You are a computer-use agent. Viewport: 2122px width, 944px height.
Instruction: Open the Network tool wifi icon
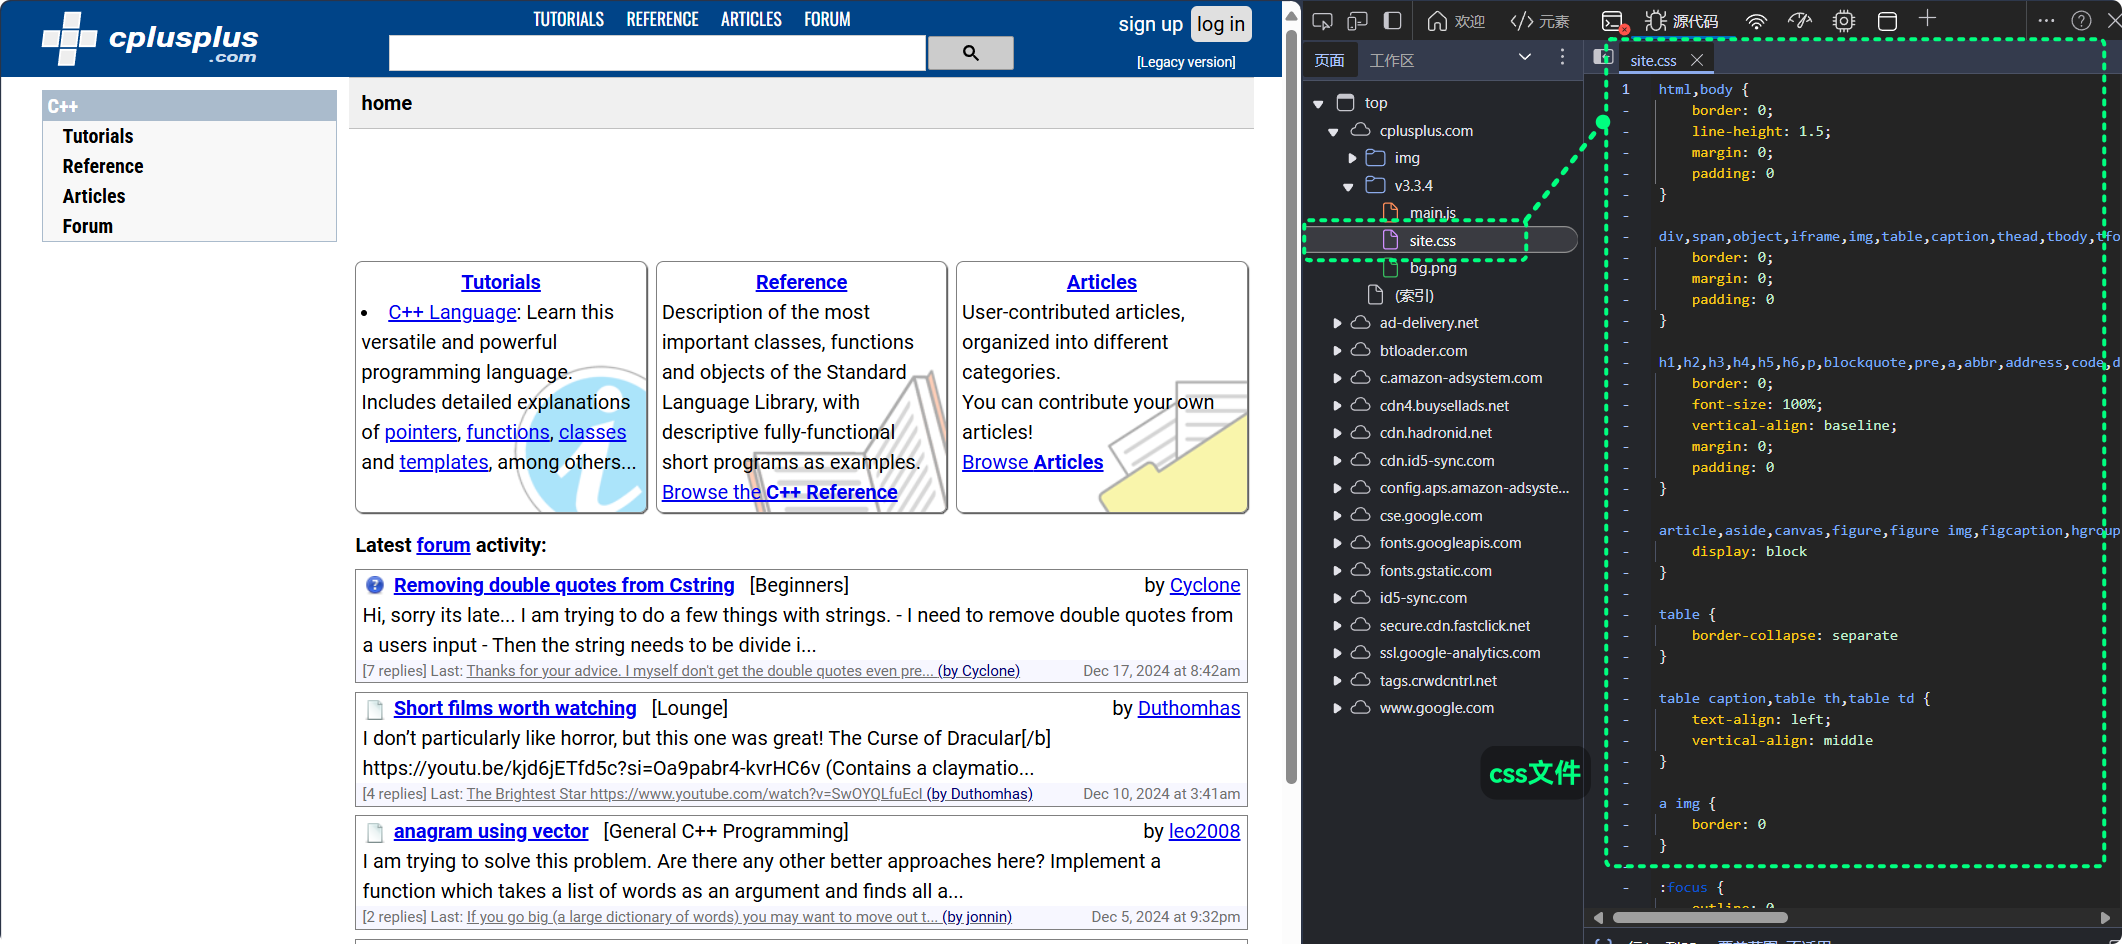(1757, 21)
